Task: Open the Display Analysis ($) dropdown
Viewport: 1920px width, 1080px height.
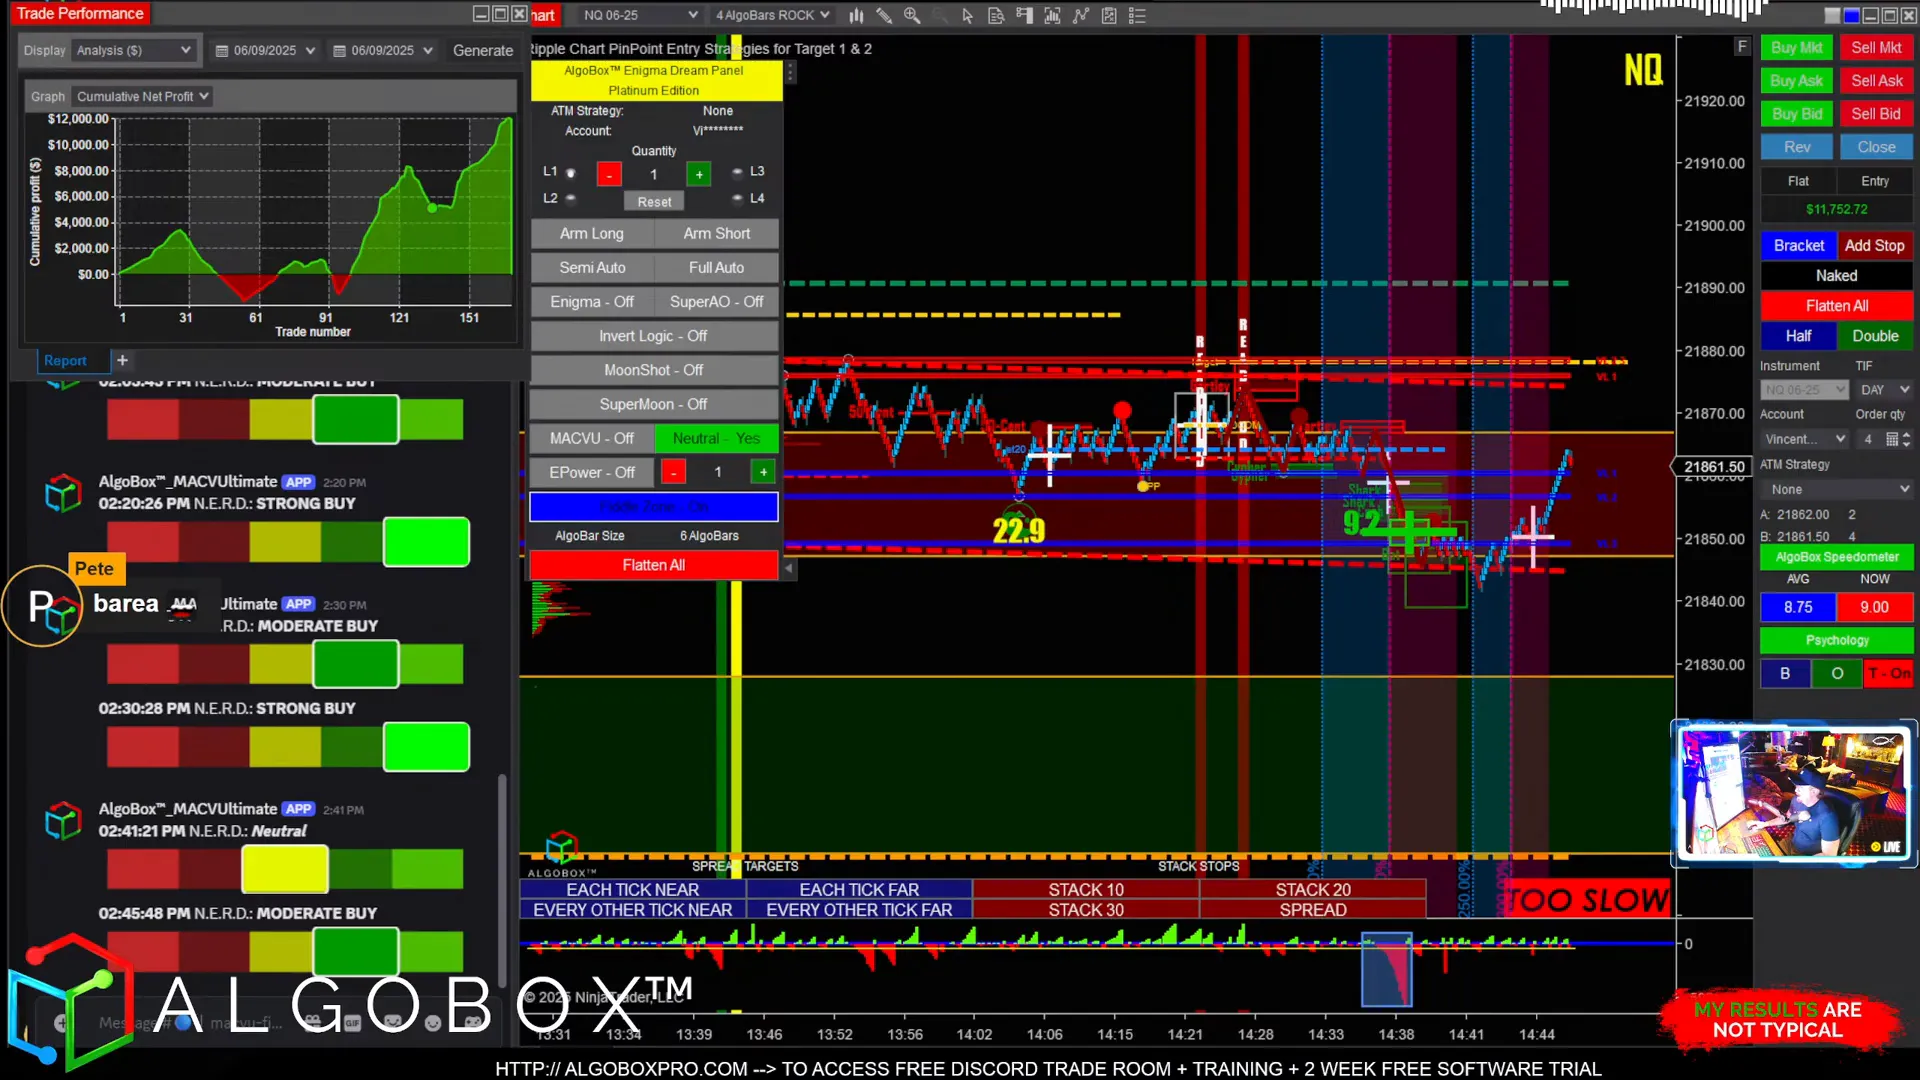Action: pos(133,50)
